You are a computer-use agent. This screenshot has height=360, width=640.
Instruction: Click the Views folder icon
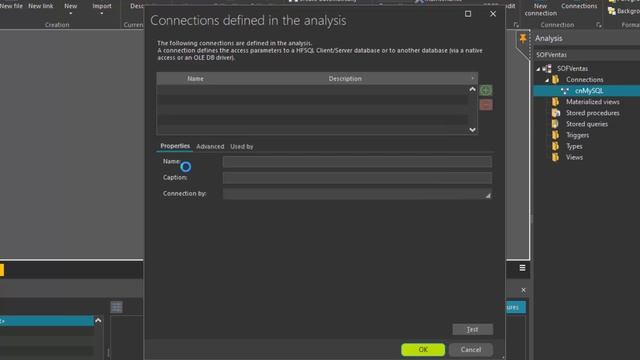(x=556, y=157)
